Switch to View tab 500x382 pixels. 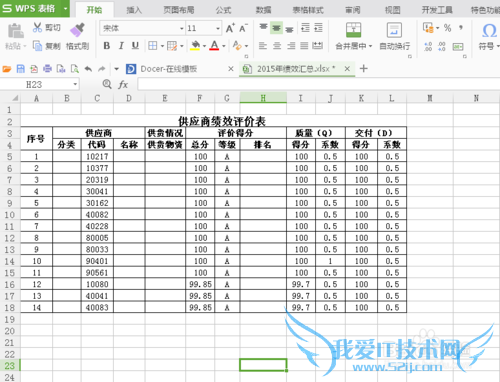coord(392,10)
